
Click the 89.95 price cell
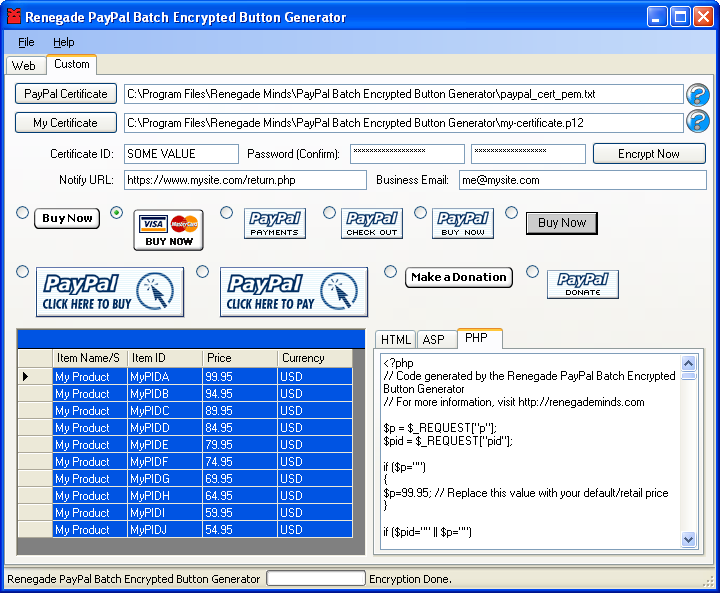[x=240, y=411]
